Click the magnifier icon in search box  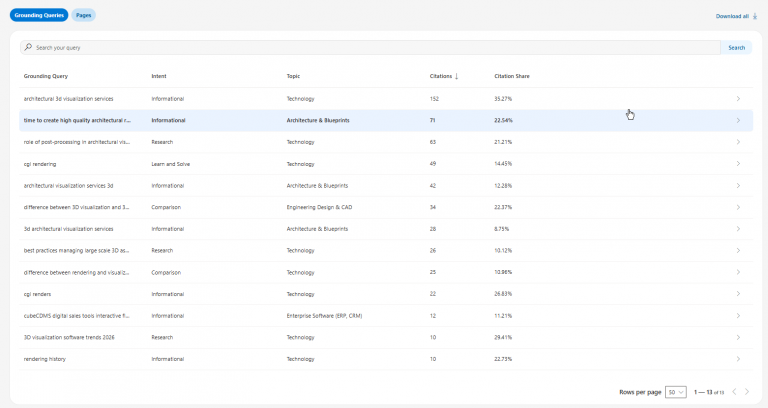pos(28,47)
